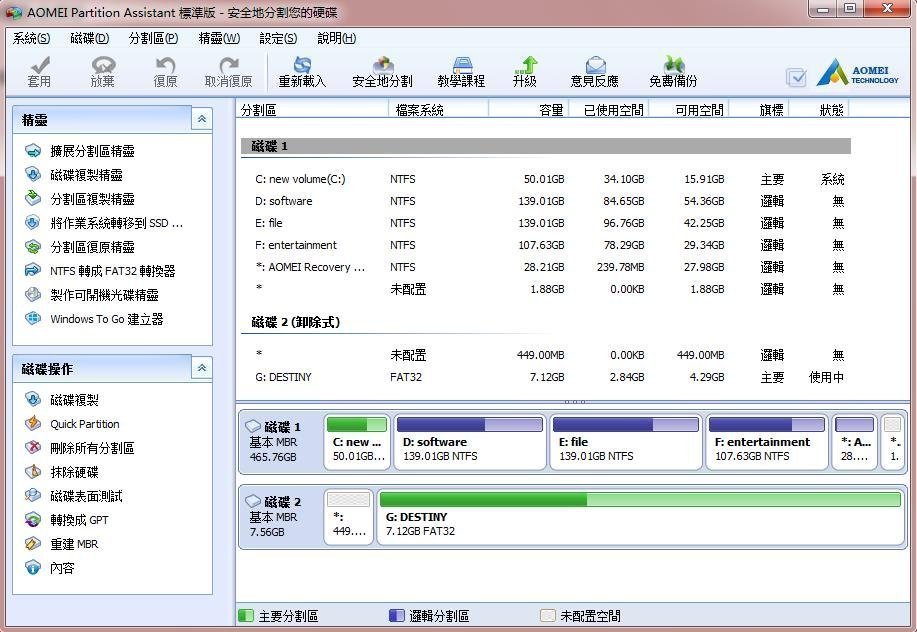Open the 說明(H) menu

(337, 39)
